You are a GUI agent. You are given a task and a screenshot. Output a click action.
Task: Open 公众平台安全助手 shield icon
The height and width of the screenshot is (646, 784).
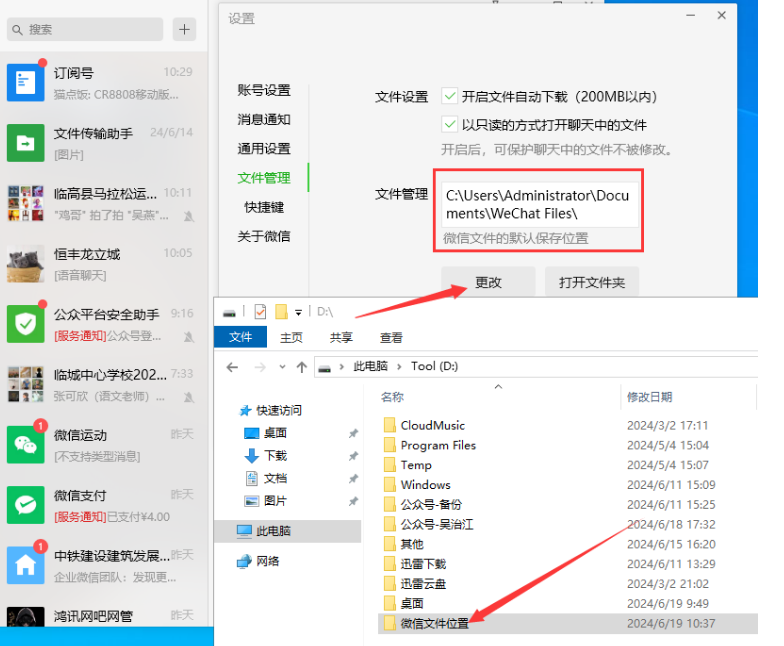pyautogui.click(x=26, y=324)
